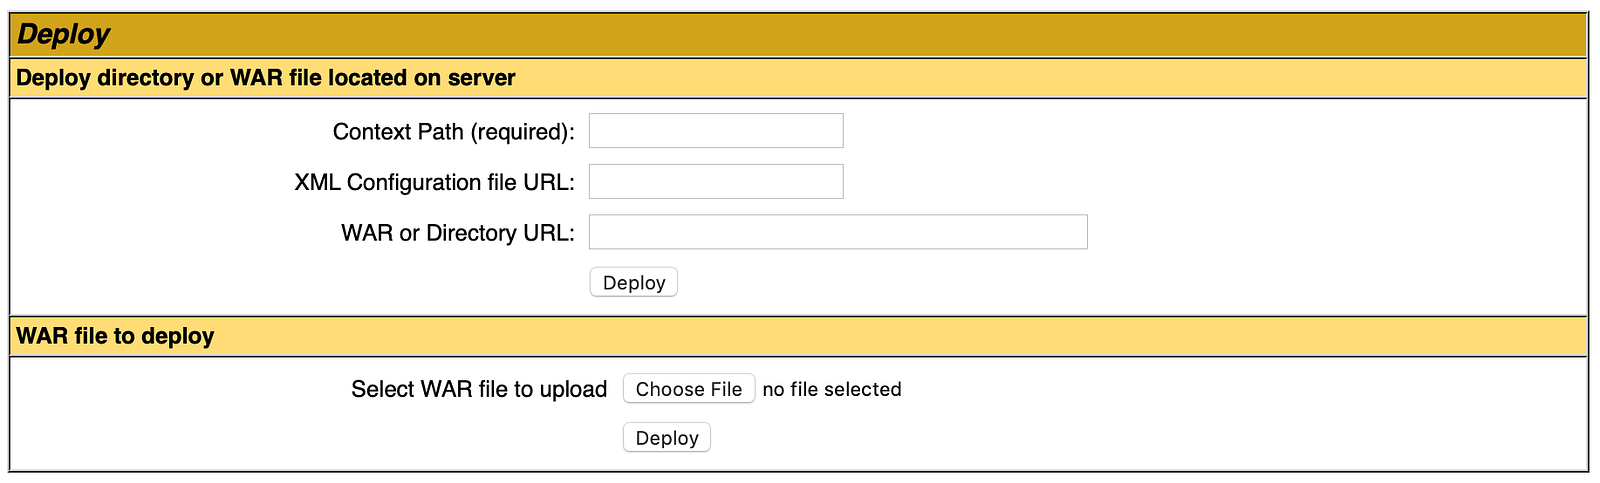Click the "WAR or Directory URL:" label

pos(457,233)
